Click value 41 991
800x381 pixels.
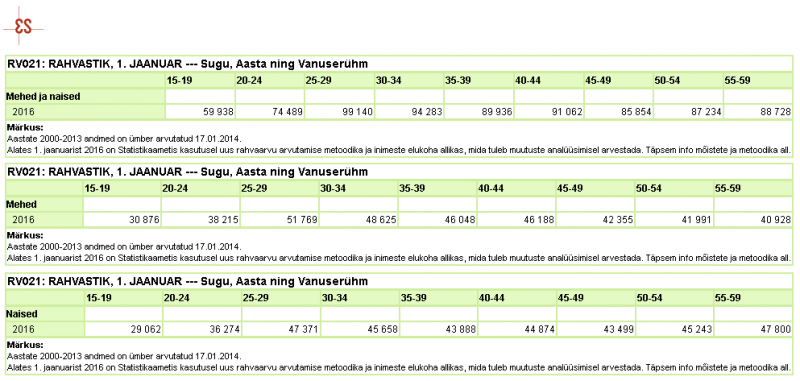coord(697,220)
